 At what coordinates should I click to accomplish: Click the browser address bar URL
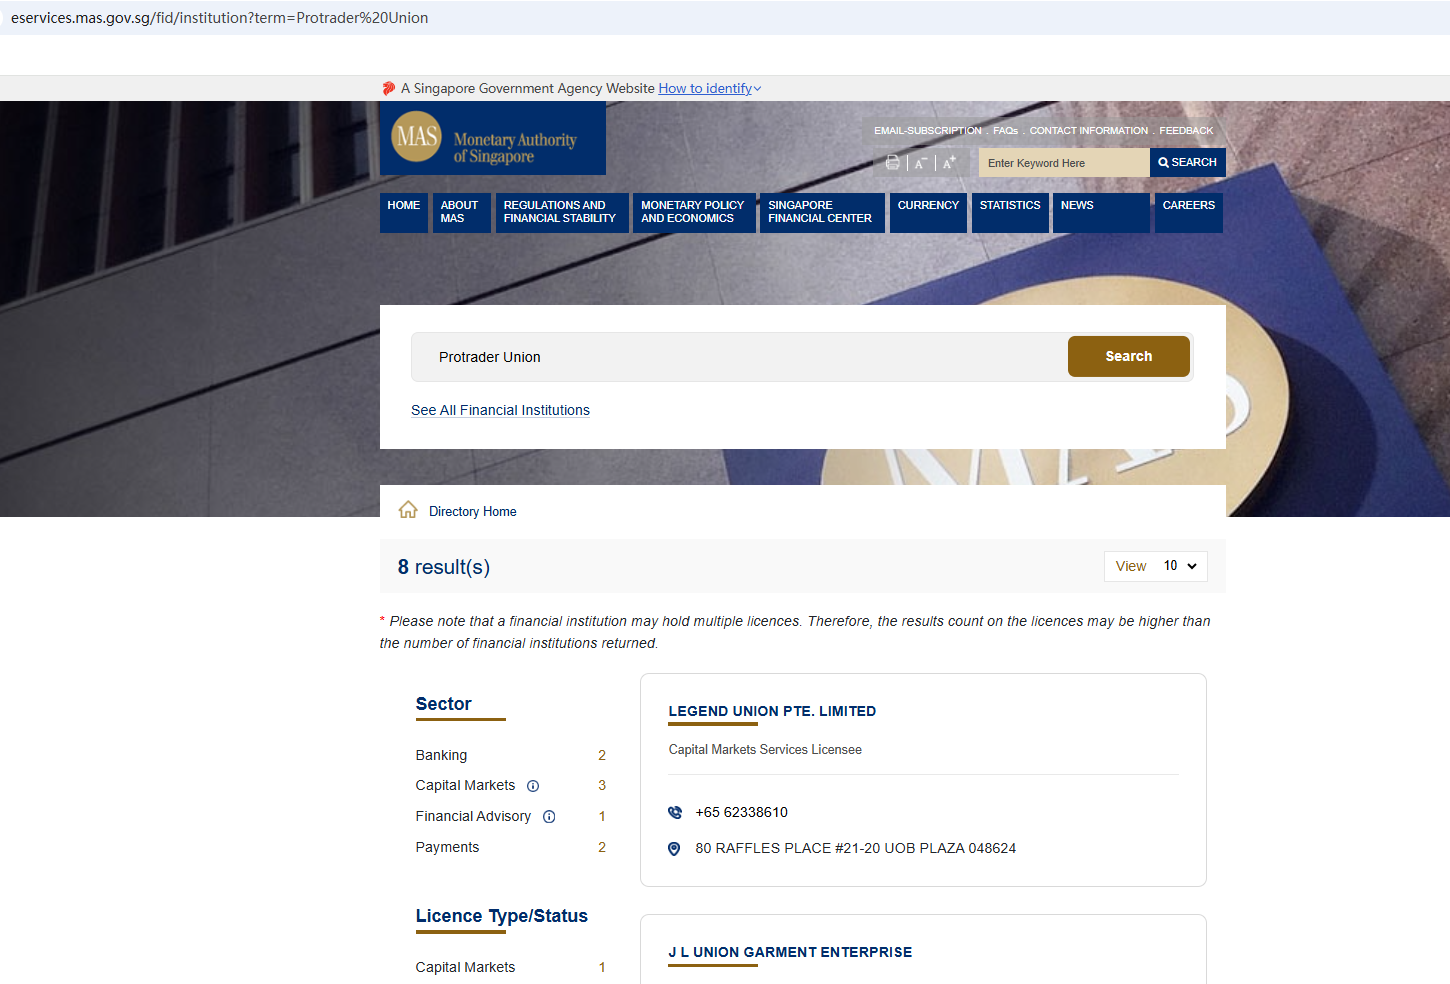pyautogui.click(x=220, y=18)
